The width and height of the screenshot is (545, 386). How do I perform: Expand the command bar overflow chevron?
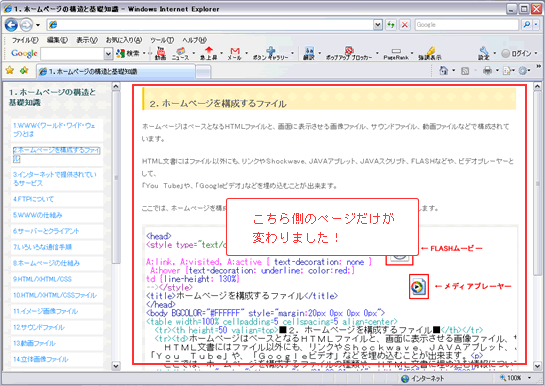point(538,66)
